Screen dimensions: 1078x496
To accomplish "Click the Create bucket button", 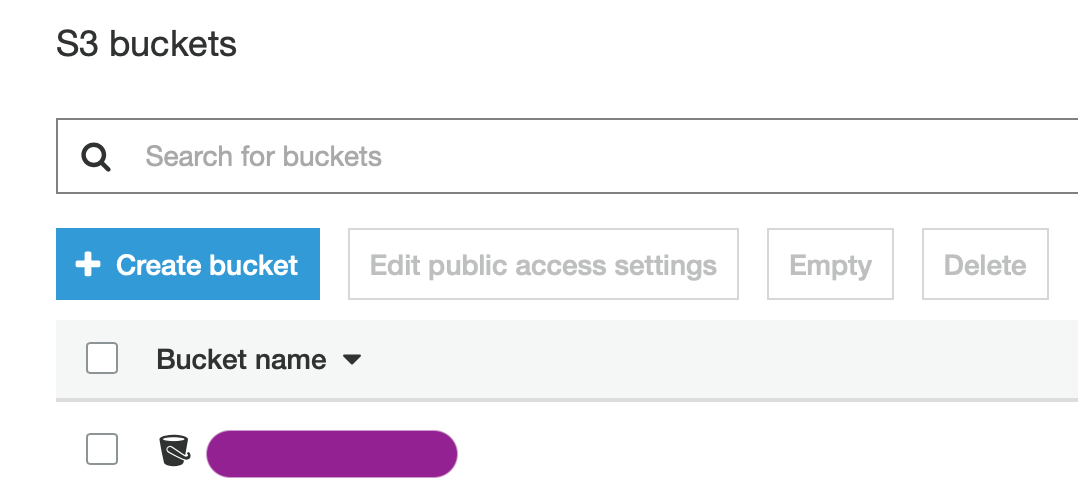I will pos(188,264).
